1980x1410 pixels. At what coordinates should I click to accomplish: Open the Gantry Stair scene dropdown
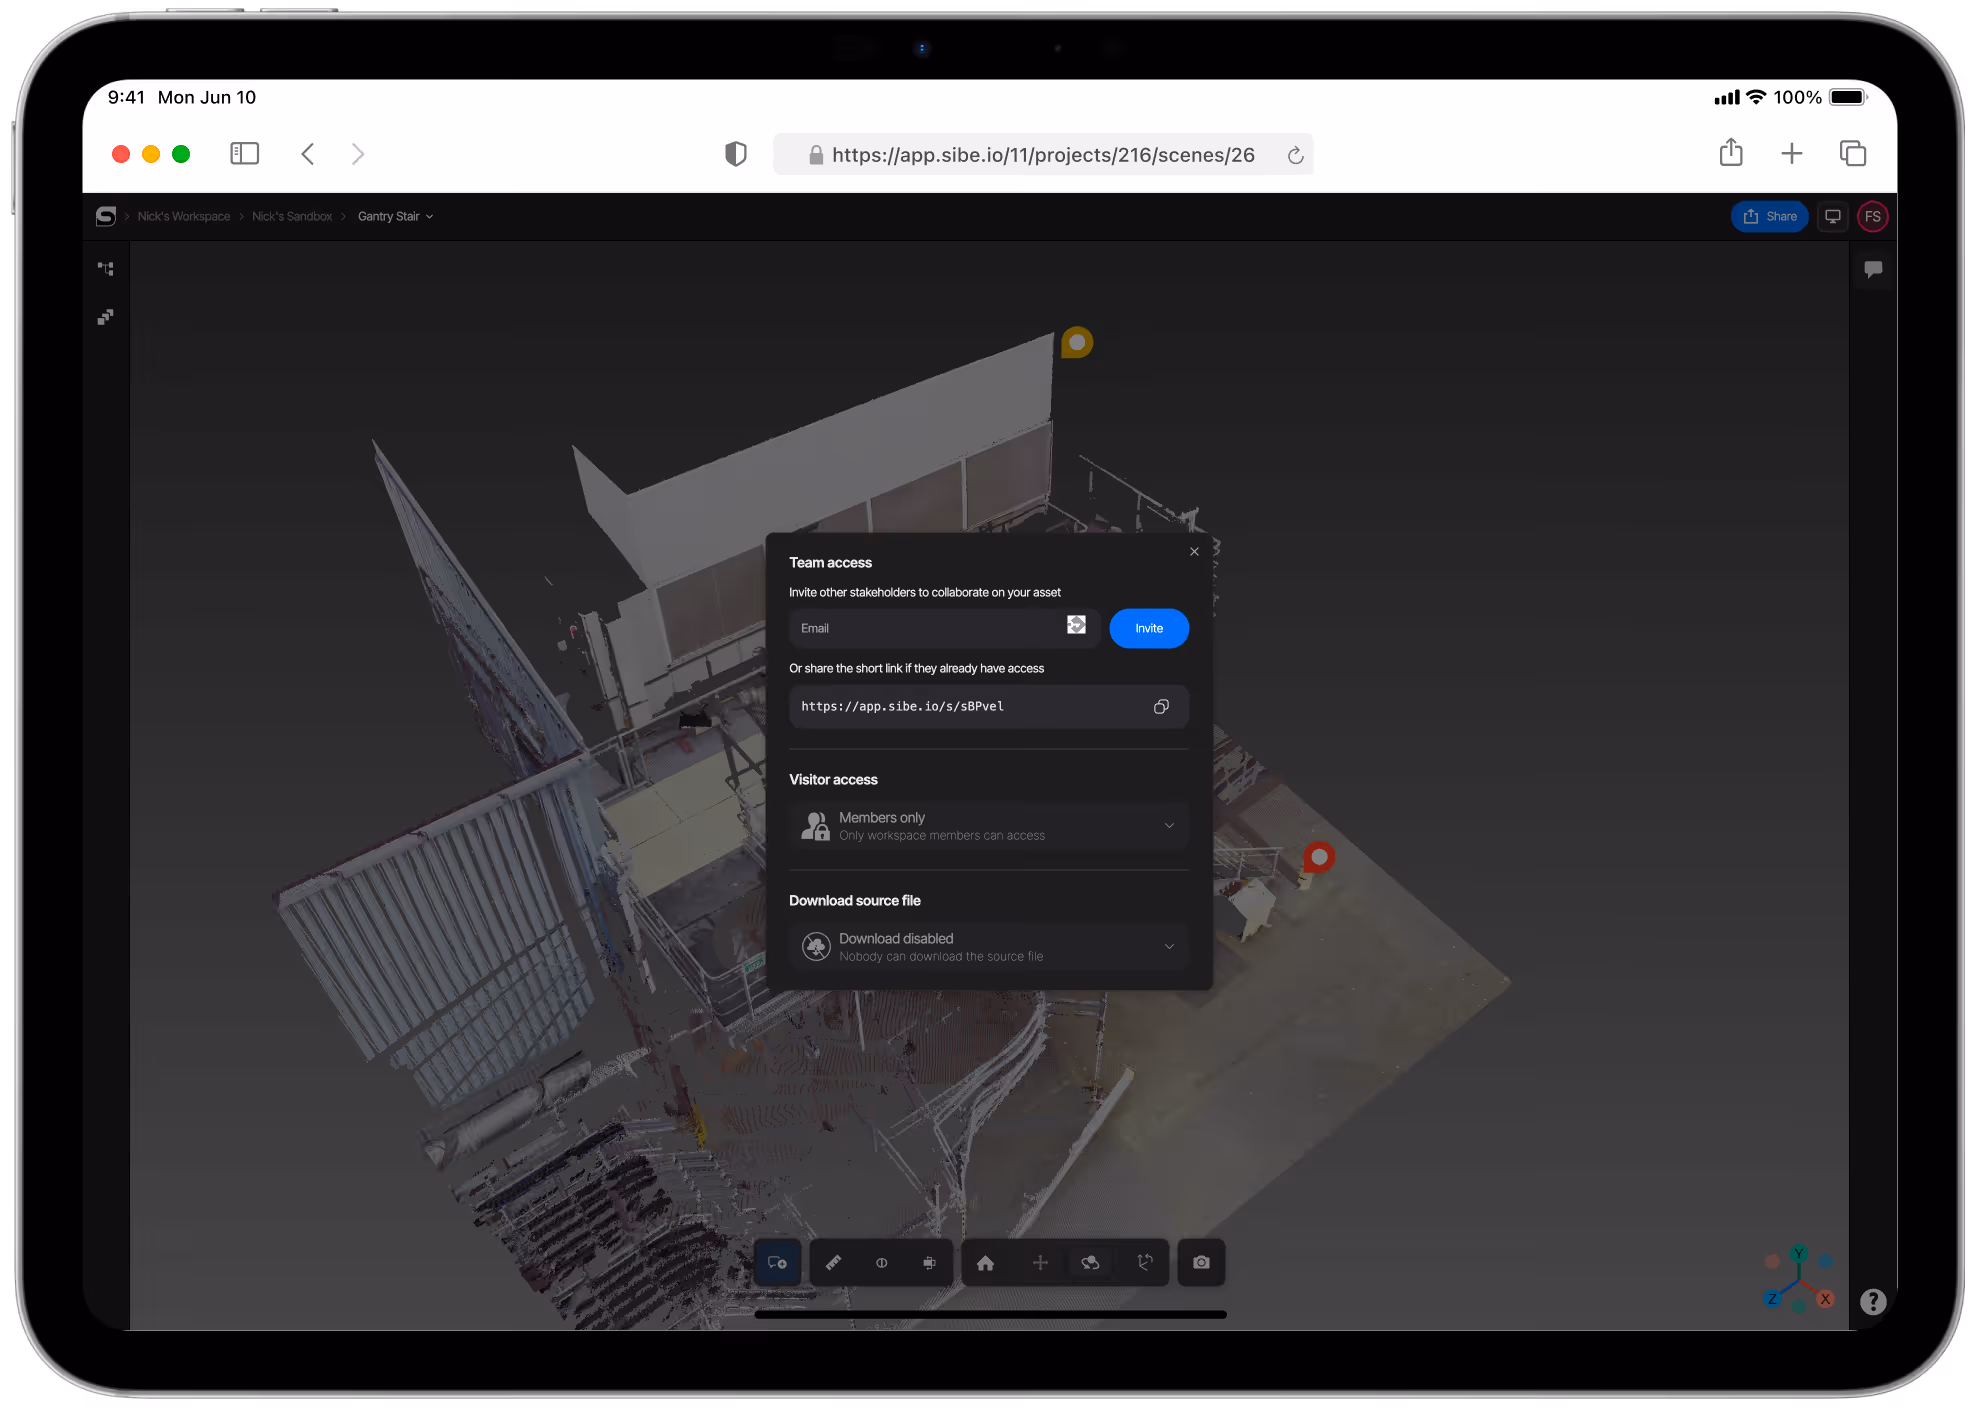click(x=396, y=216)
